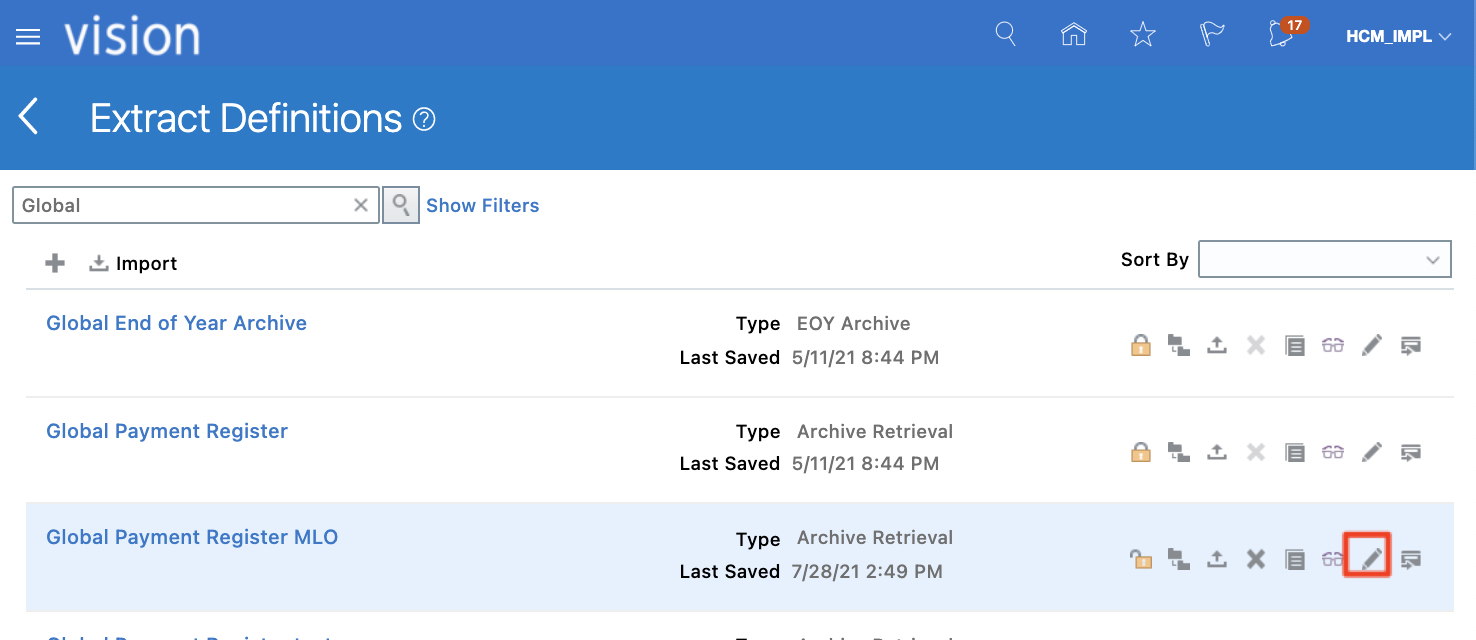The image size is (1476, 640).
Task: Click the pencil edit icon for Global Payment Register MLO
Action: (1372, 558)
